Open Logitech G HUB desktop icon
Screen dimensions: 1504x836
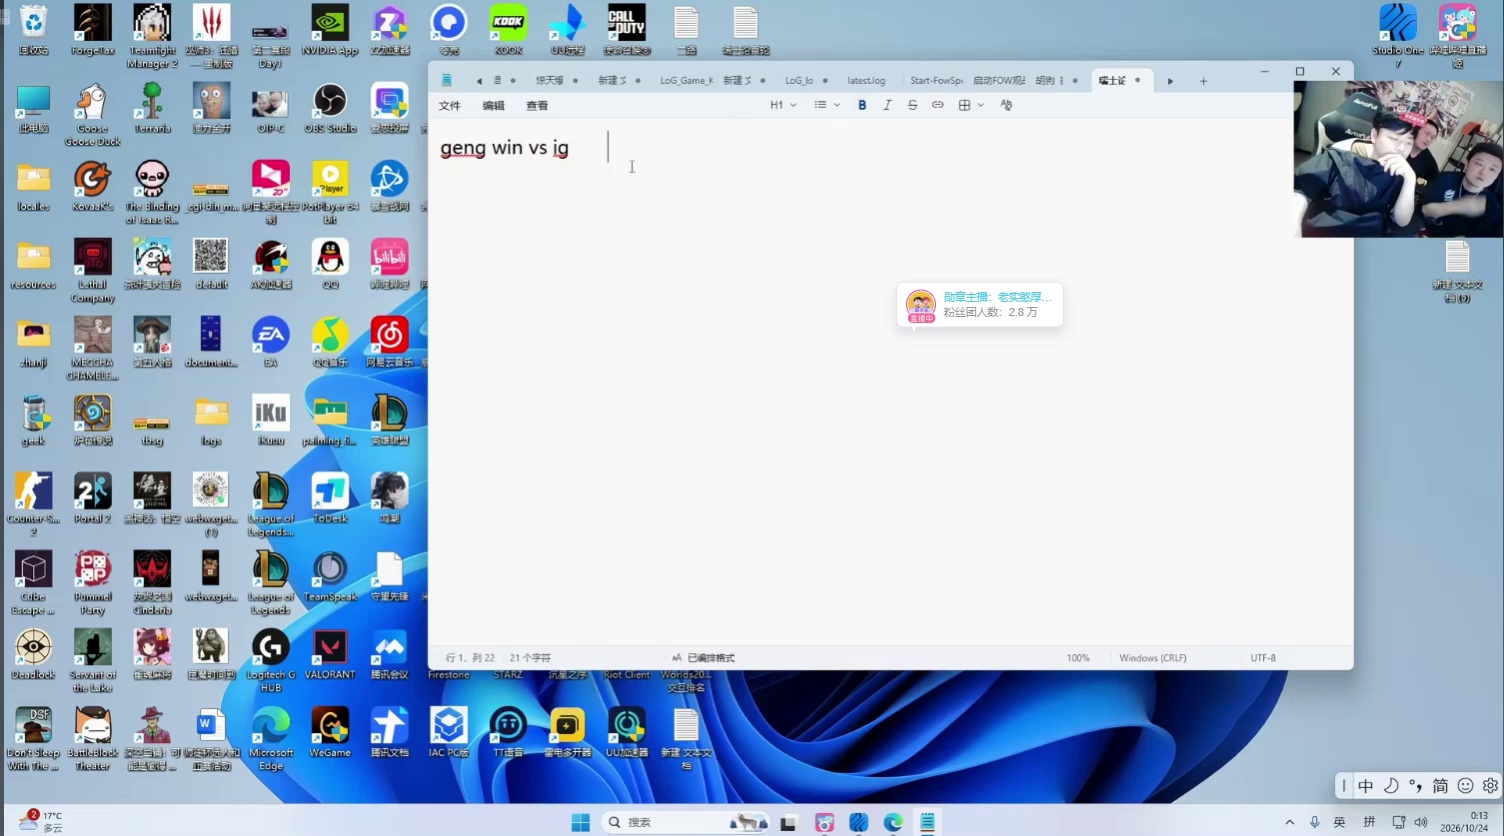pos(271,661)
